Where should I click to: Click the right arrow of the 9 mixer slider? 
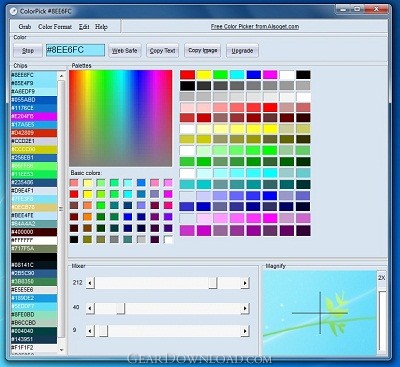click(x=245, y=331)
